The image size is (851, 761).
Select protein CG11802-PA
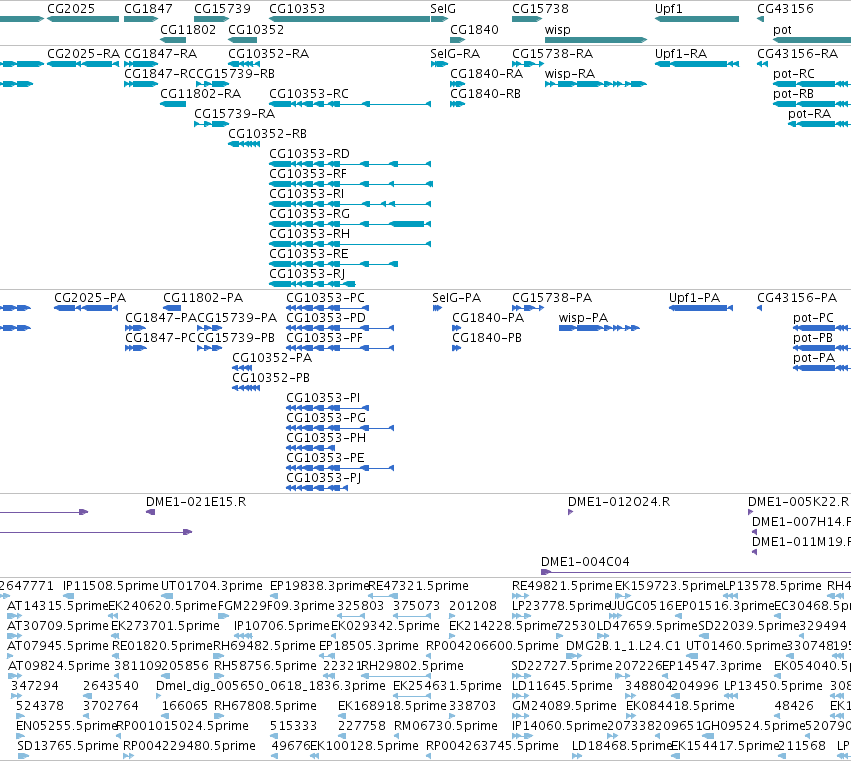(172, 308)
